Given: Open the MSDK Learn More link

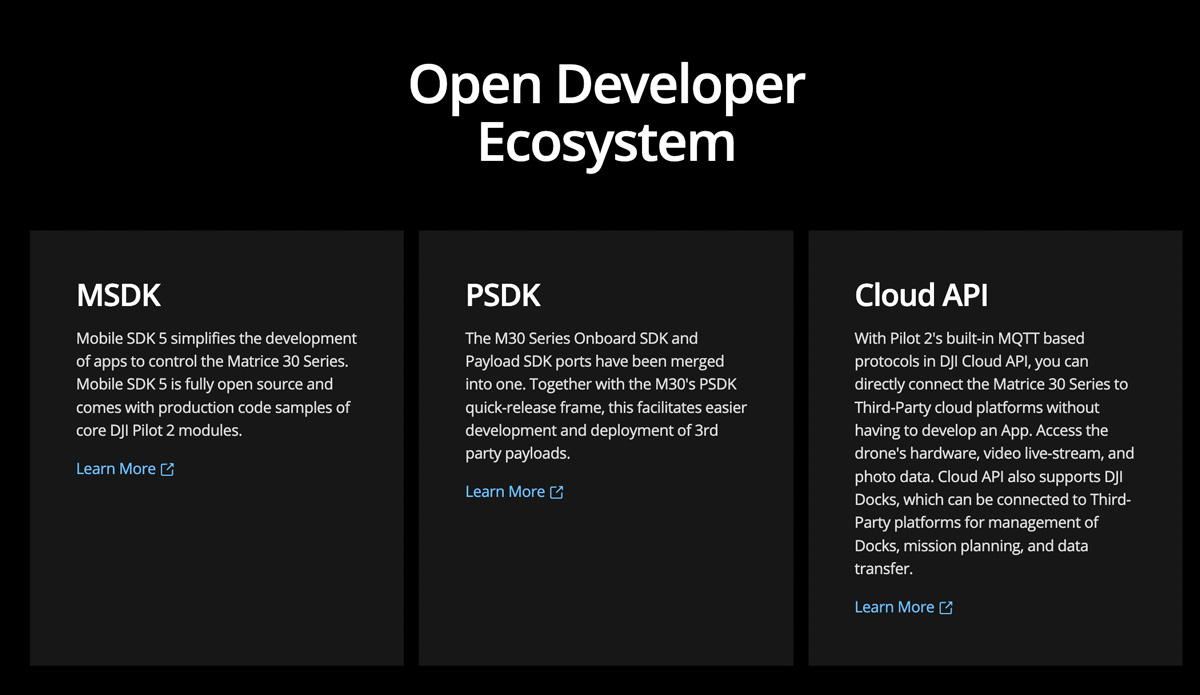Looking at the screenshot, I should 125,469.
